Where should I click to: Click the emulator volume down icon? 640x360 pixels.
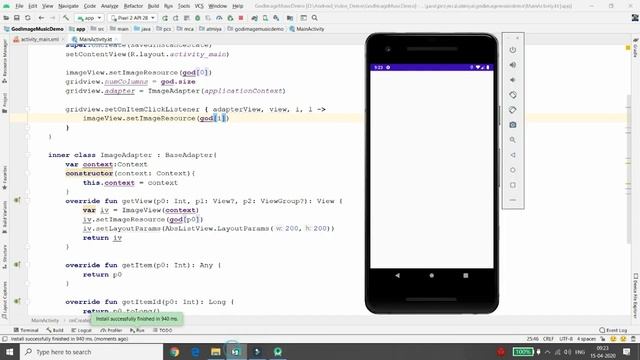click(513, 80)
